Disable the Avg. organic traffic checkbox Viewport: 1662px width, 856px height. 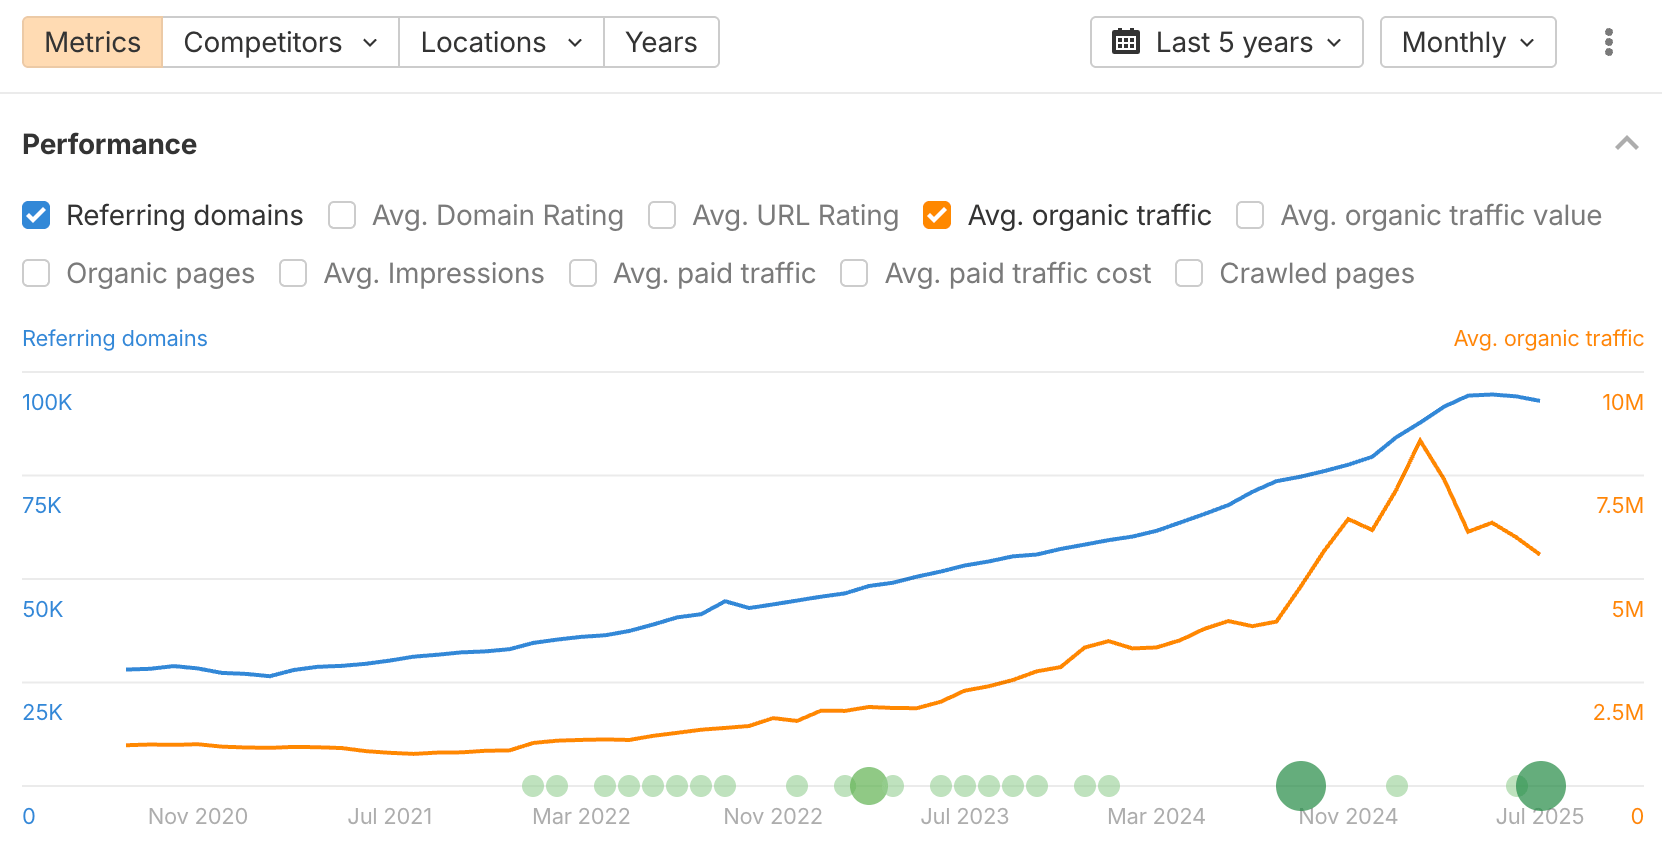point(937,215)
